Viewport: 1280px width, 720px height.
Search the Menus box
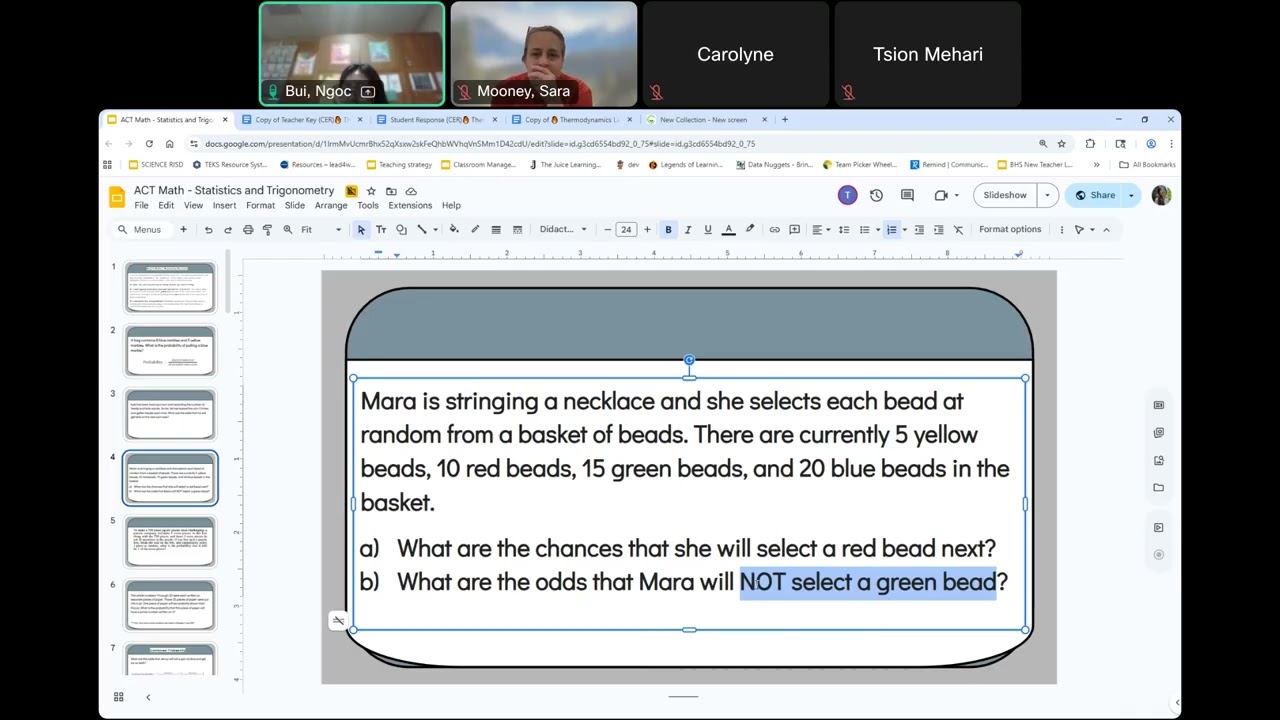pos(139,230)
